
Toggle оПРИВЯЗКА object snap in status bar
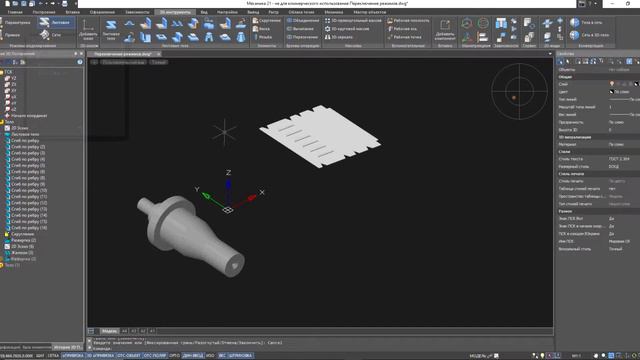click(x=73, y=356)
